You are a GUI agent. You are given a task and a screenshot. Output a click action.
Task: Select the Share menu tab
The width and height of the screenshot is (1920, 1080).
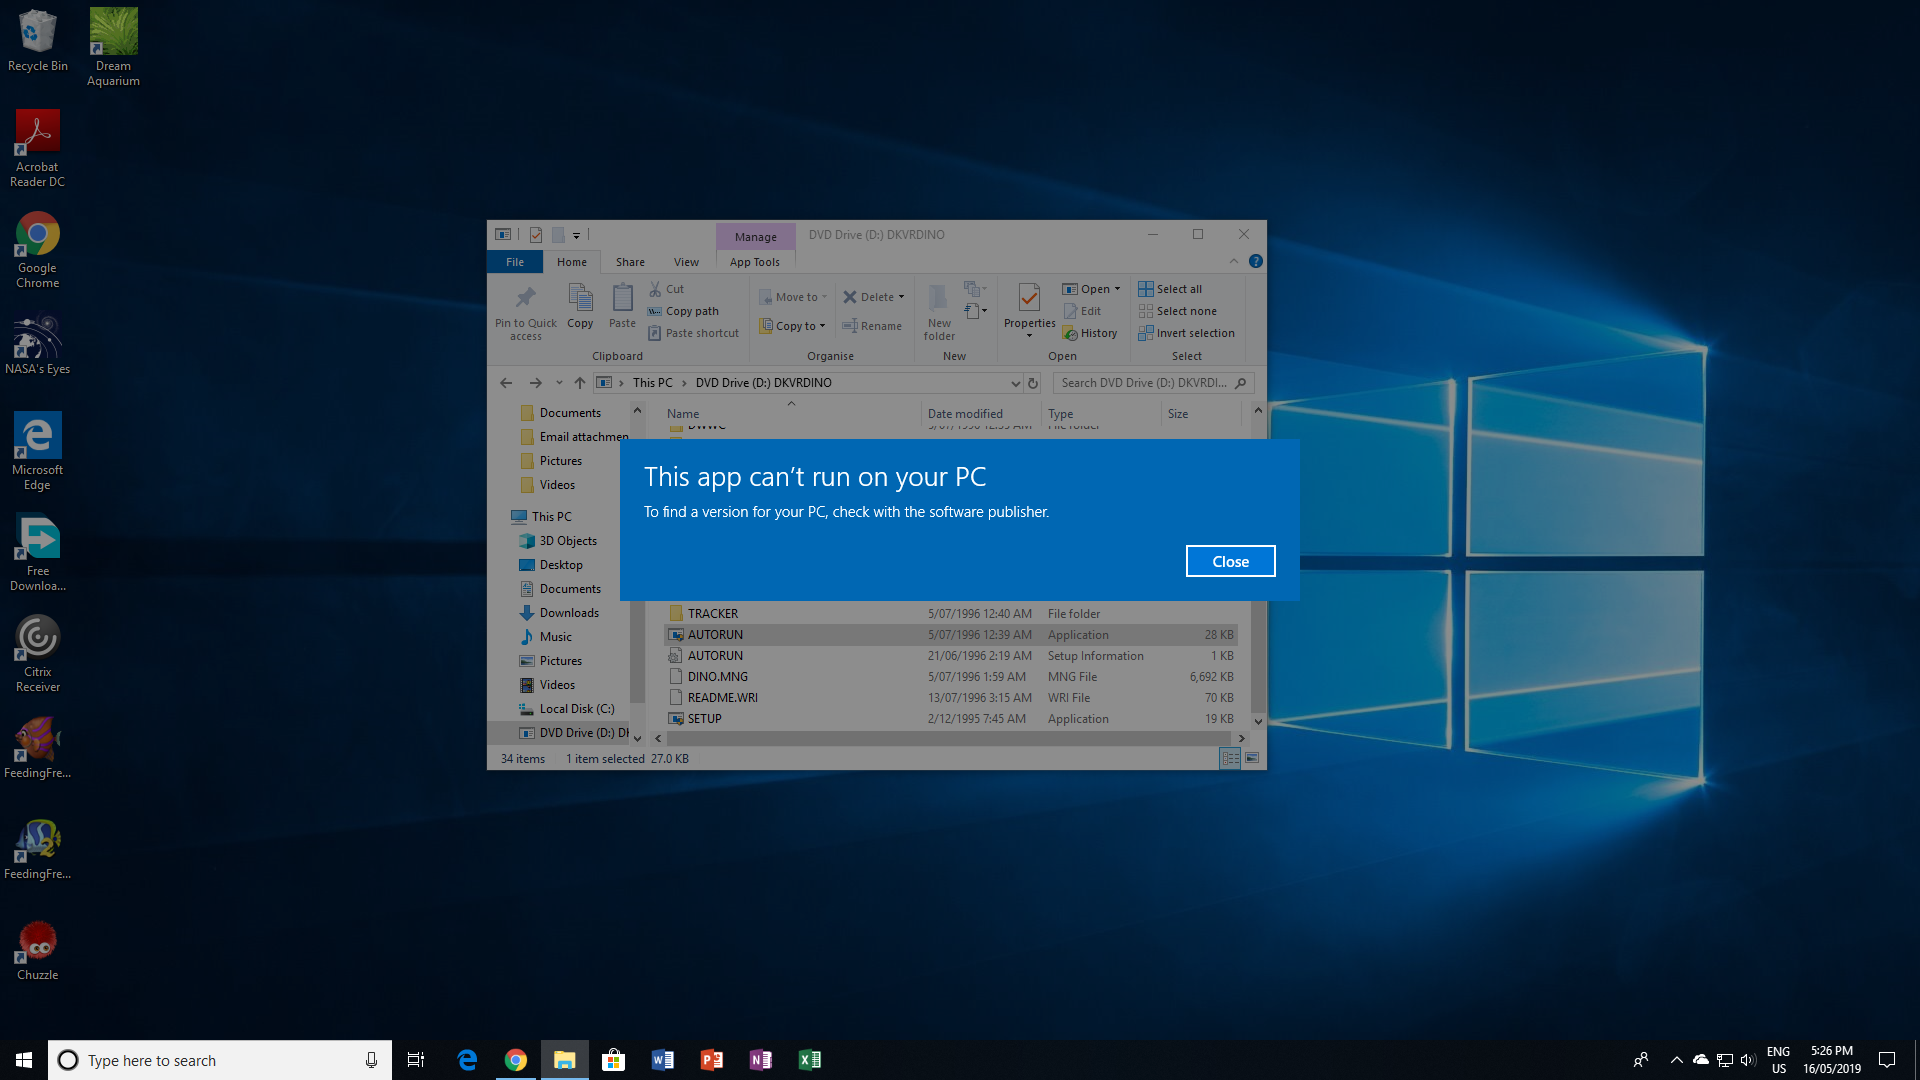[x=630, y=261]
